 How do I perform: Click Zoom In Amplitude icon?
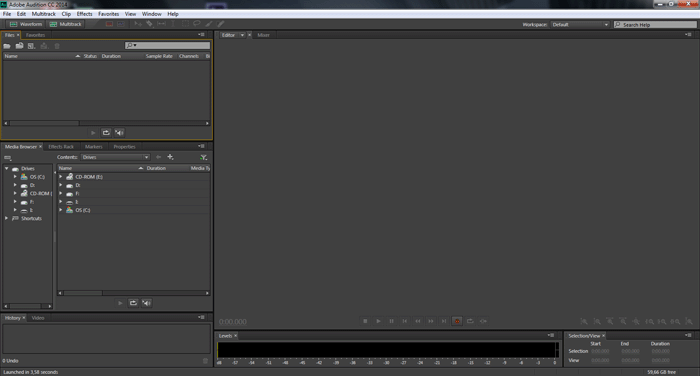coord(583,322)
